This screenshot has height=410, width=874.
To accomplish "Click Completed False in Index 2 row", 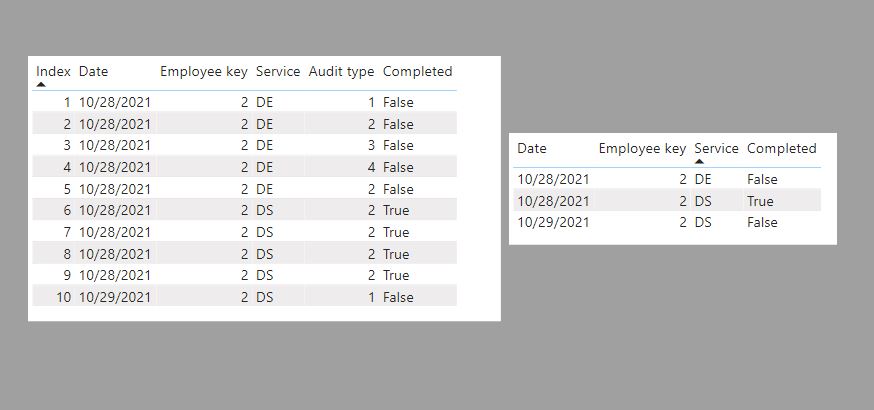I will tap(398, 124).
